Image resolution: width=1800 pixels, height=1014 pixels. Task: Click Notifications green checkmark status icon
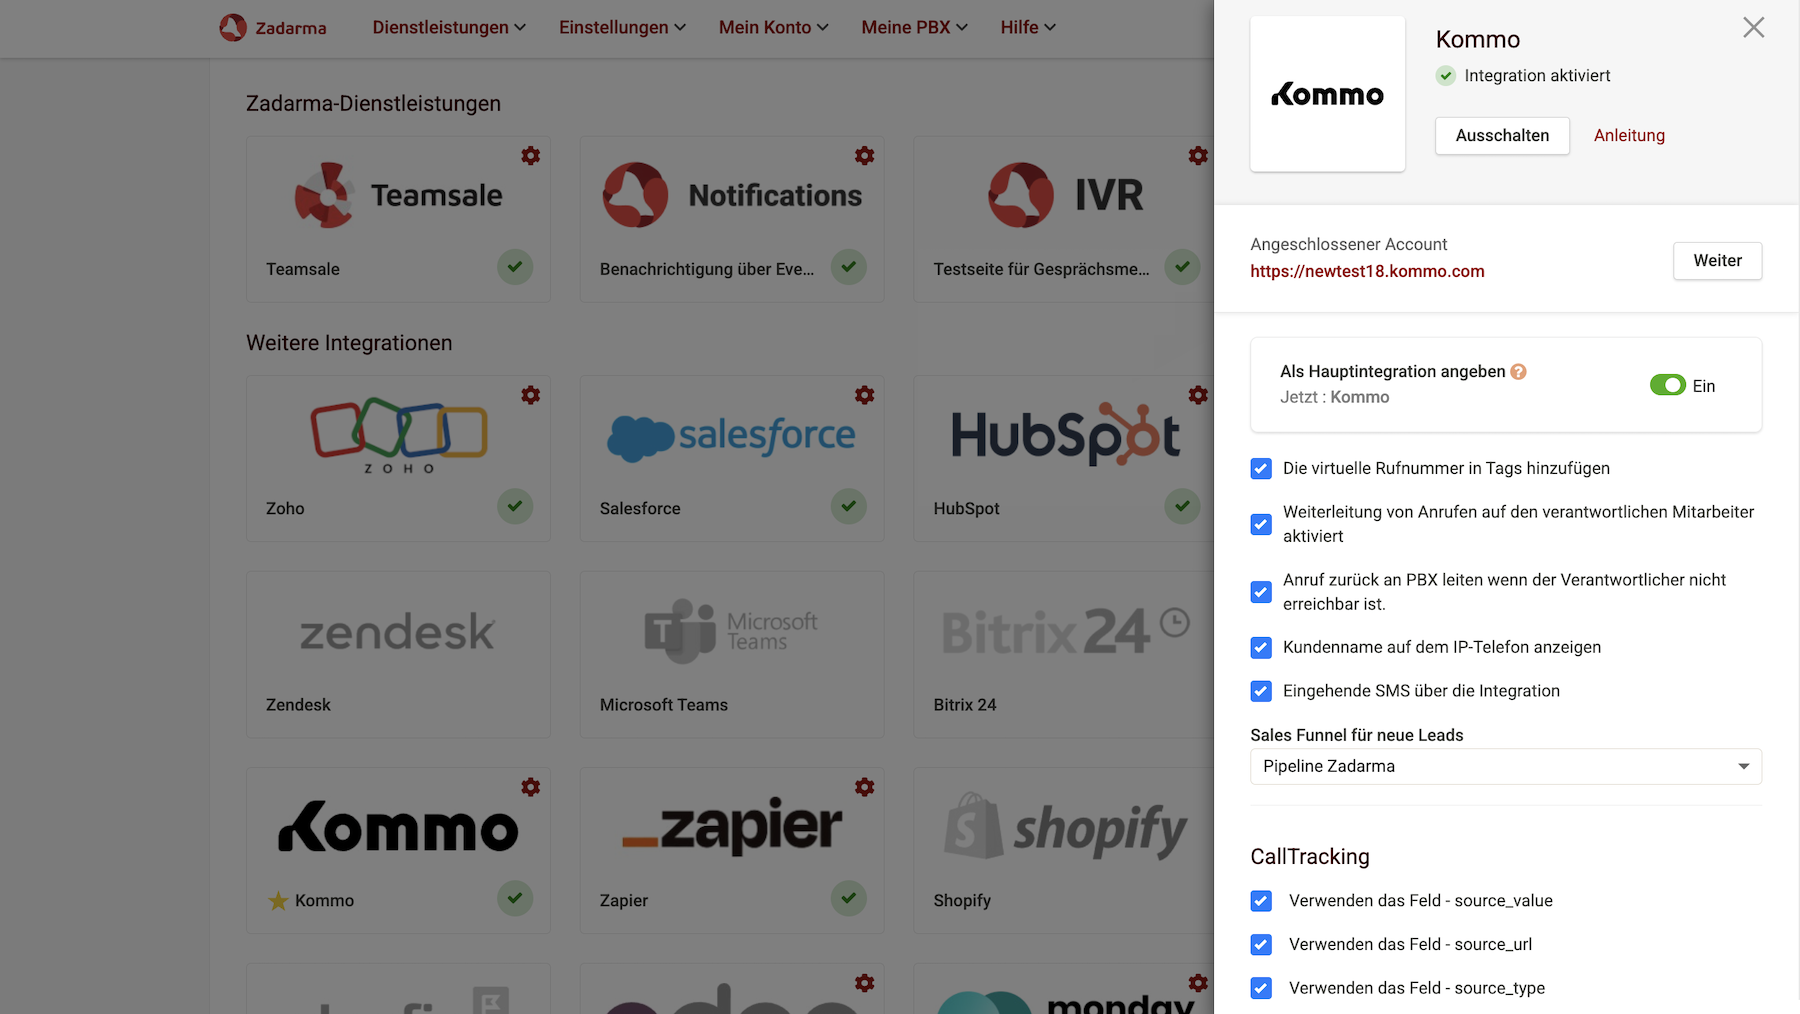pyautogui.click(x=849, y=267)
